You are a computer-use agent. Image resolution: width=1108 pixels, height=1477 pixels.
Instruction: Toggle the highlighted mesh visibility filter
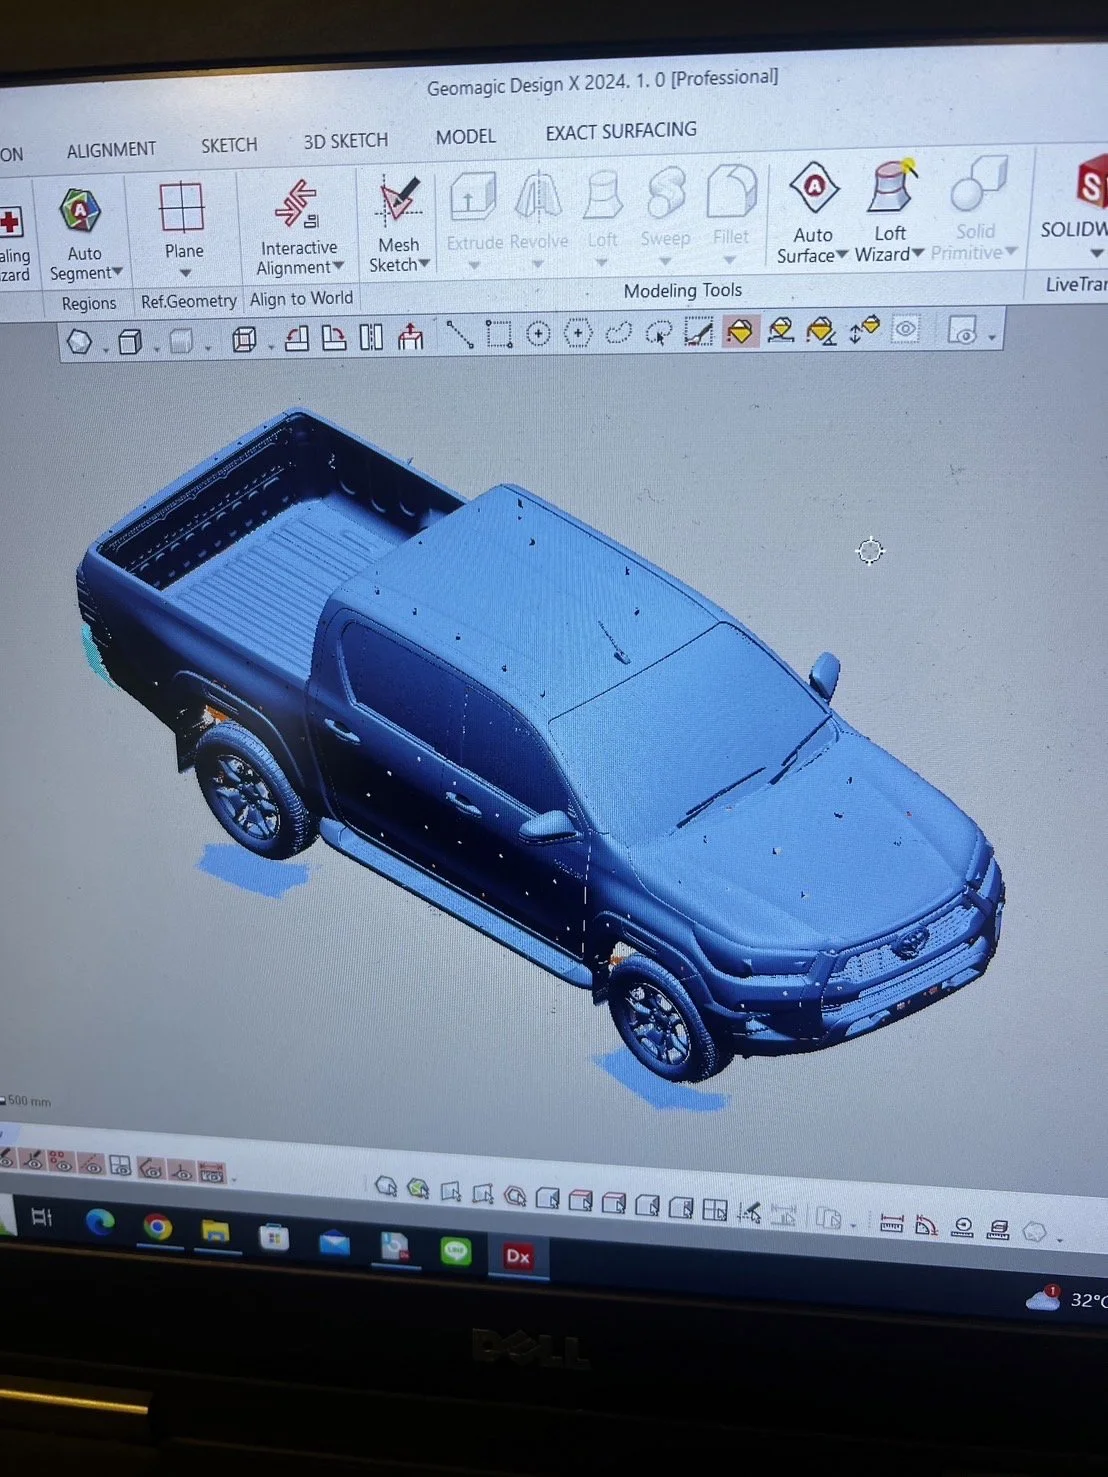[x=740, y=330]
